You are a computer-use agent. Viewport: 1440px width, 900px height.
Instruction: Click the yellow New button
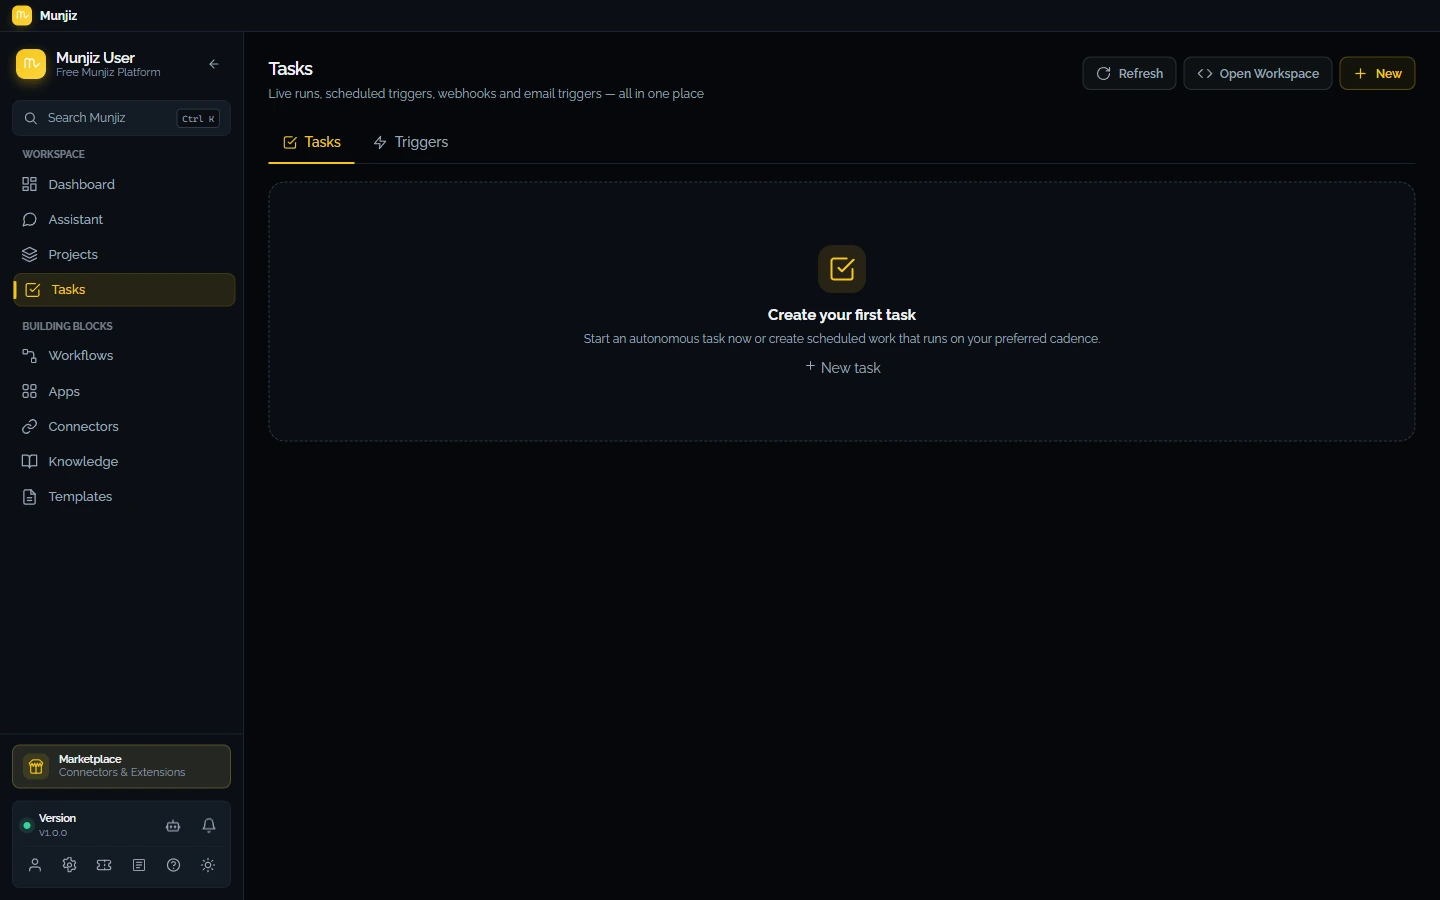[x=1378, y=73]
